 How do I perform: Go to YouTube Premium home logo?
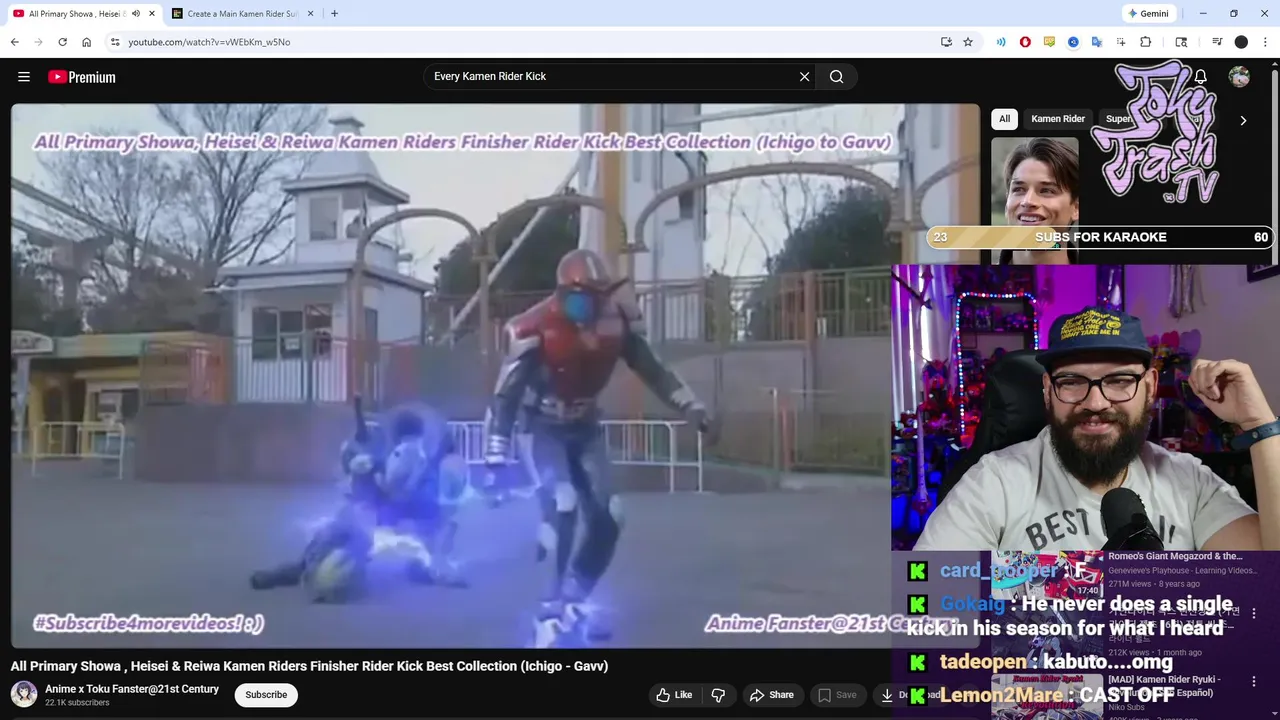[82, 77]
